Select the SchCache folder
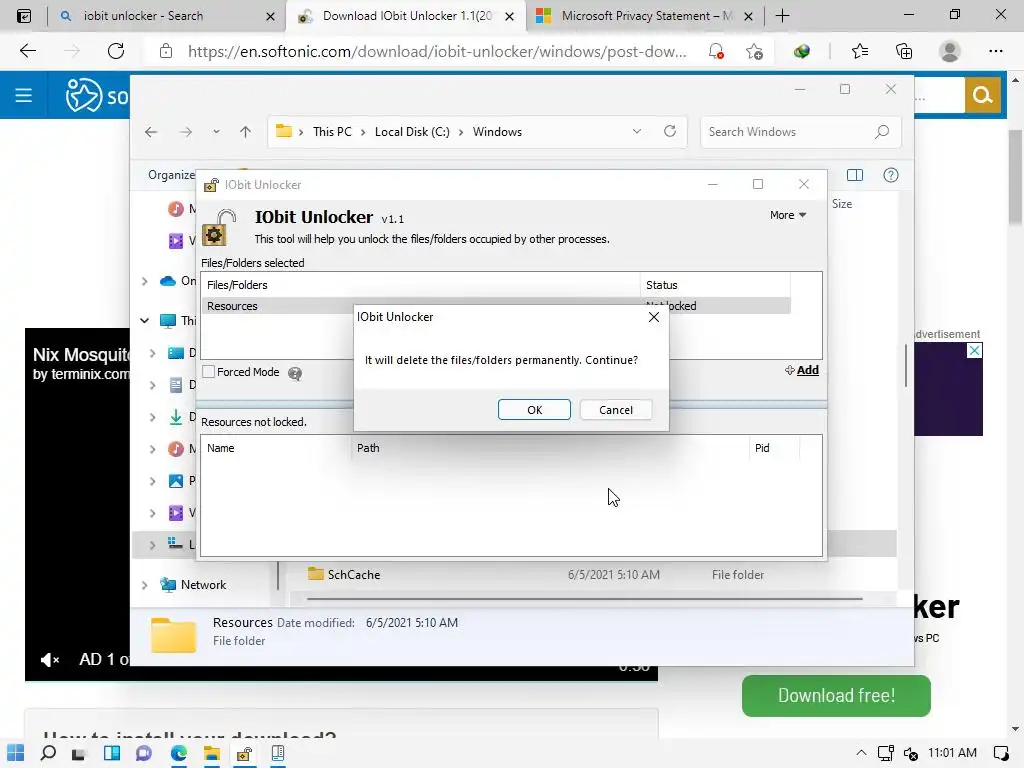This screenshot has width=1024, height=768. coord(353,575)
